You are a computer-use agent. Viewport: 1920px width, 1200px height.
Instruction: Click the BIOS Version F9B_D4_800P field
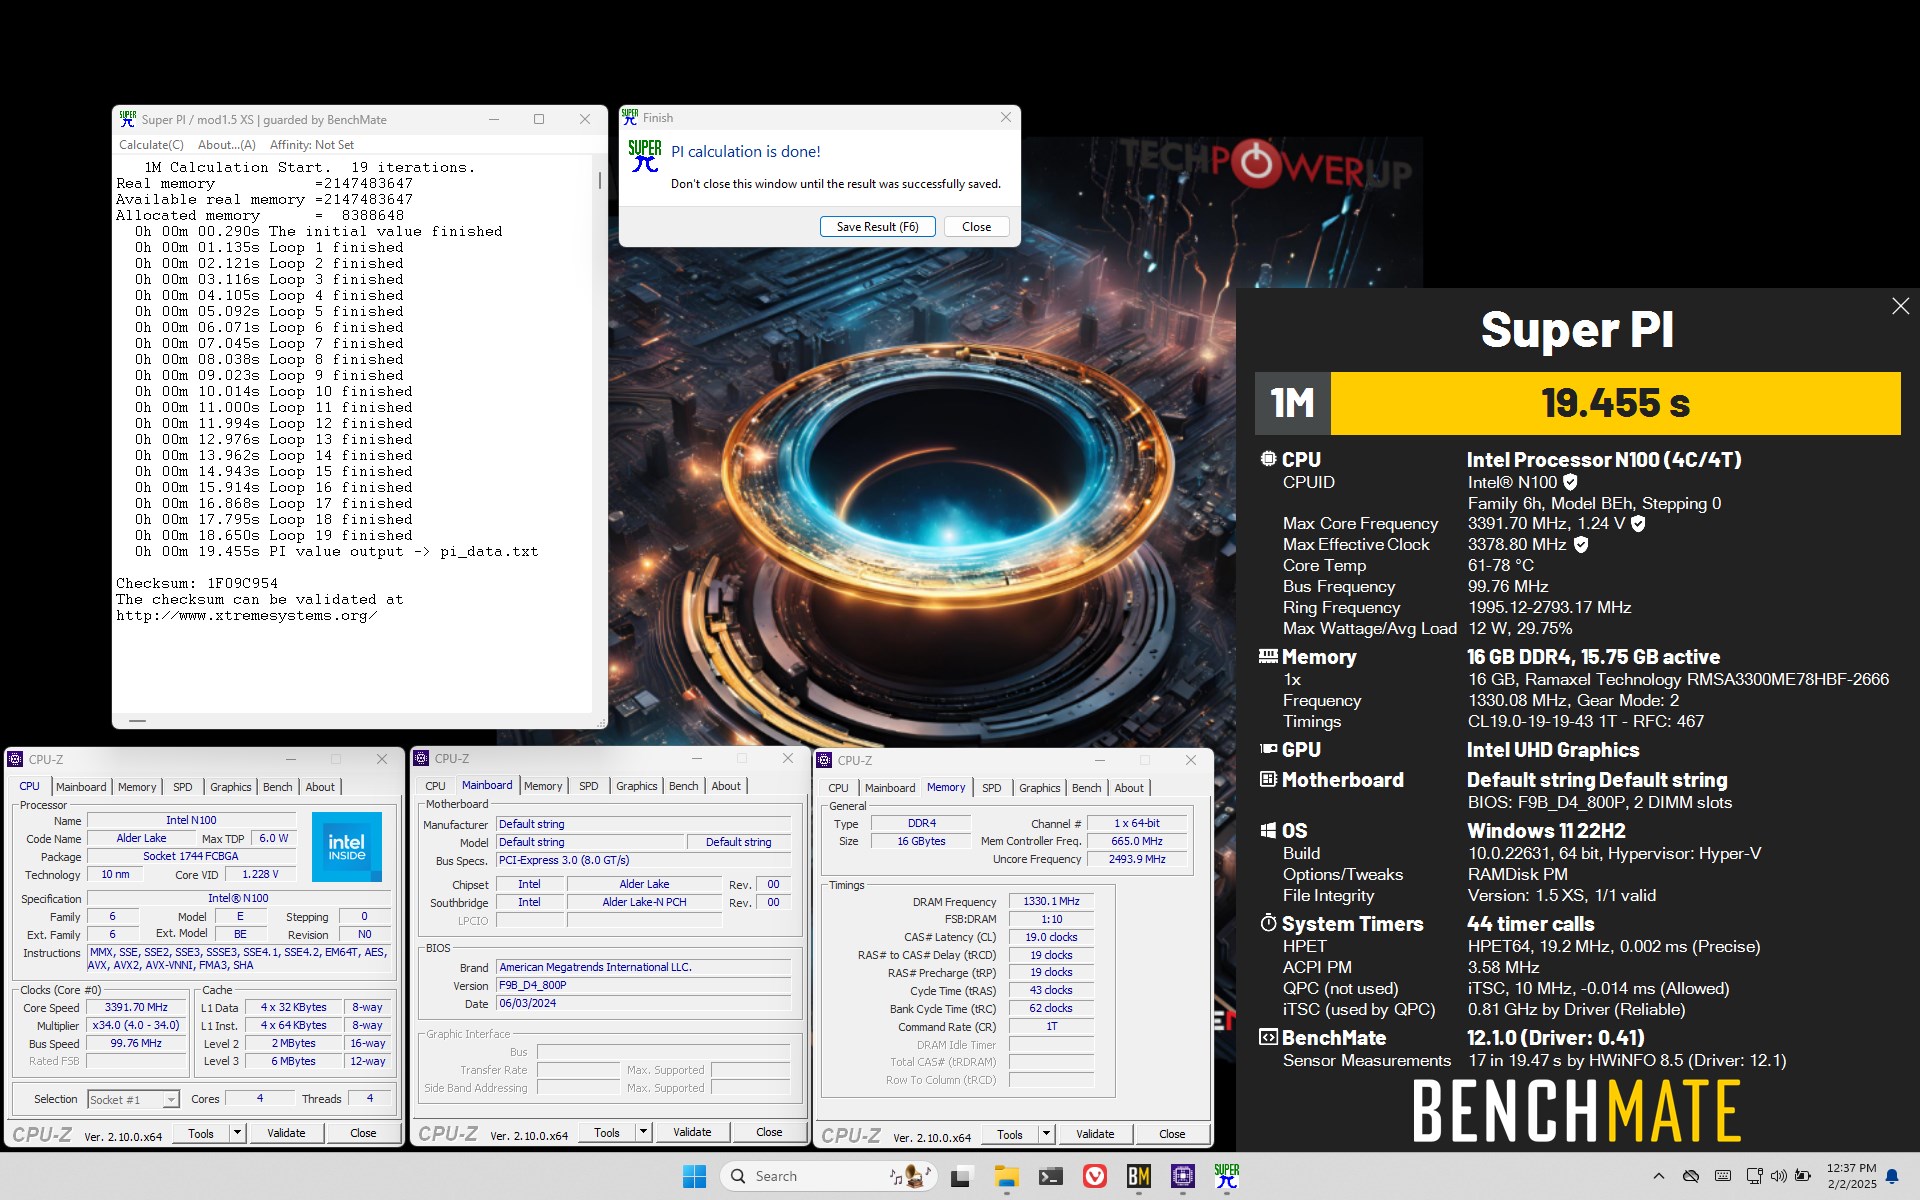tap(643, 985)
